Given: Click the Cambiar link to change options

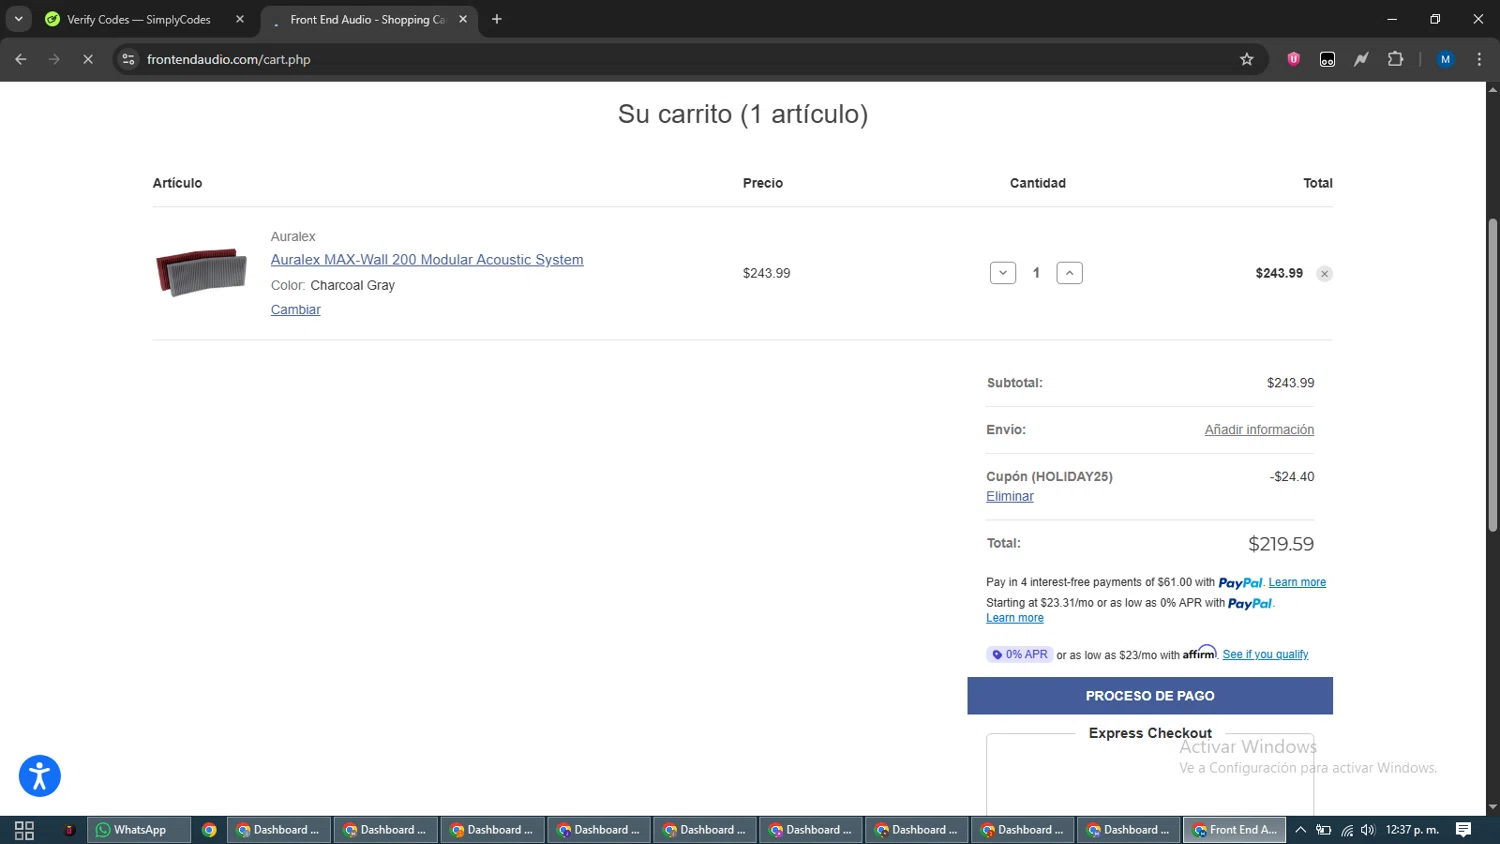Looking at the screenshot, I should click(x=296, y=309).
